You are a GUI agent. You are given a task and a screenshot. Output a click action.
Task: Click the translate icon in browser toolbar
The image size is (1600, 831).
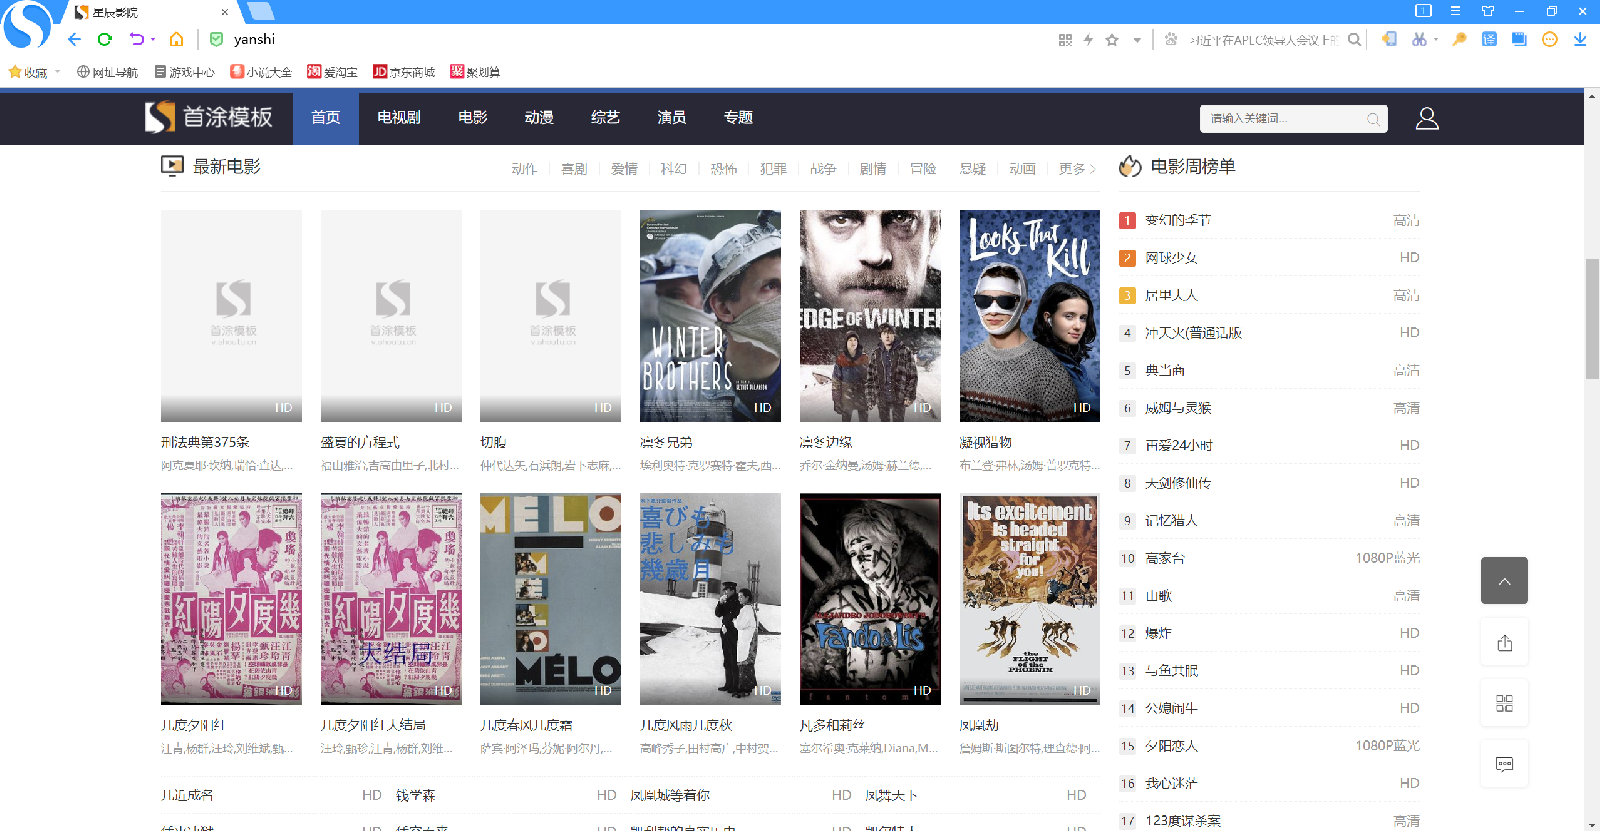pos(1489,39)
